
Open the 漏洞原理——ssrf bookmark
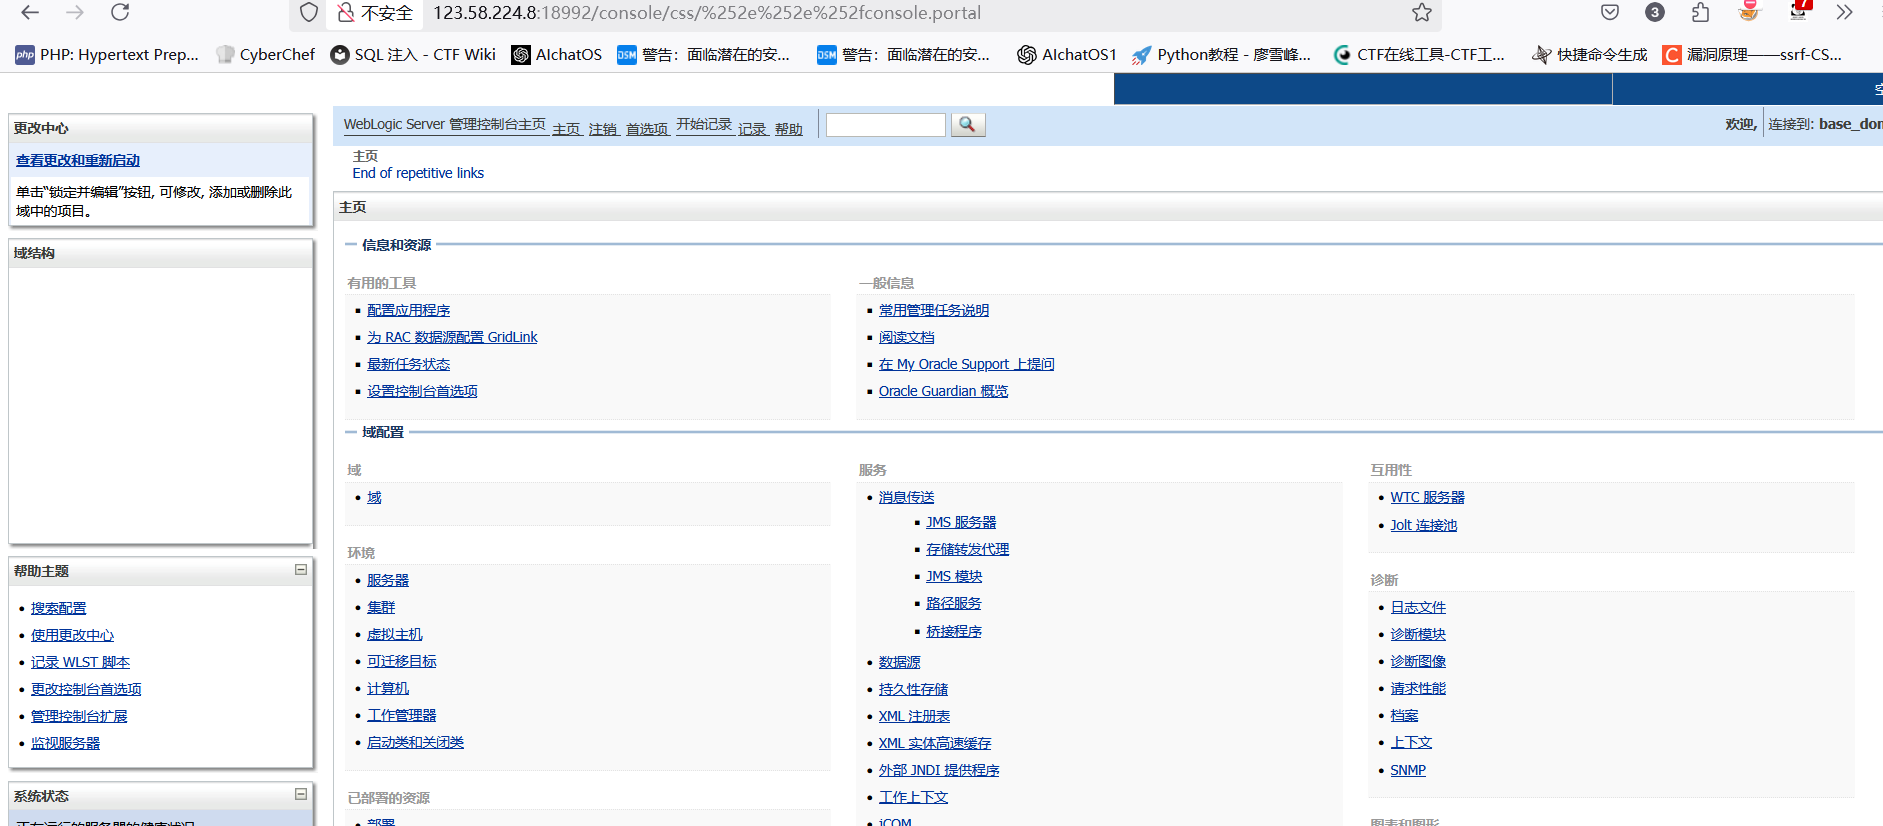coord(1752,55)
